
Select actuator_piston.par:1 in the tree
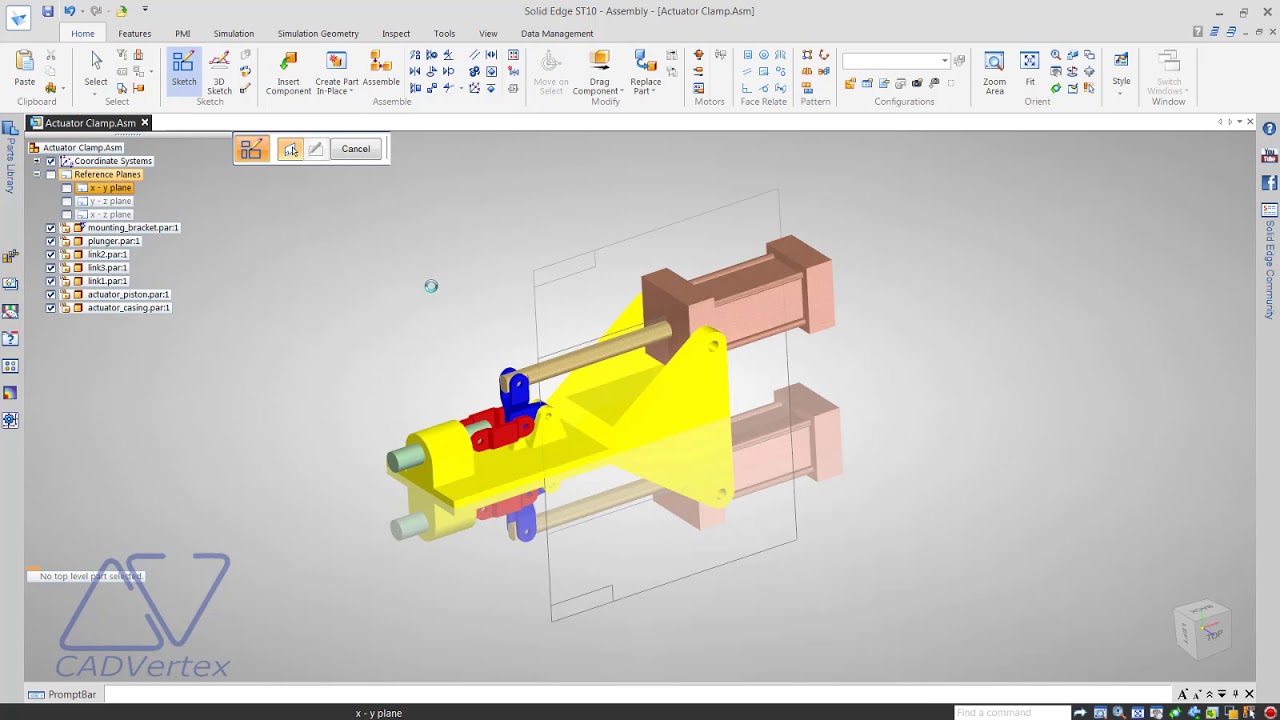pyautogui.click(x=128, y=295)
